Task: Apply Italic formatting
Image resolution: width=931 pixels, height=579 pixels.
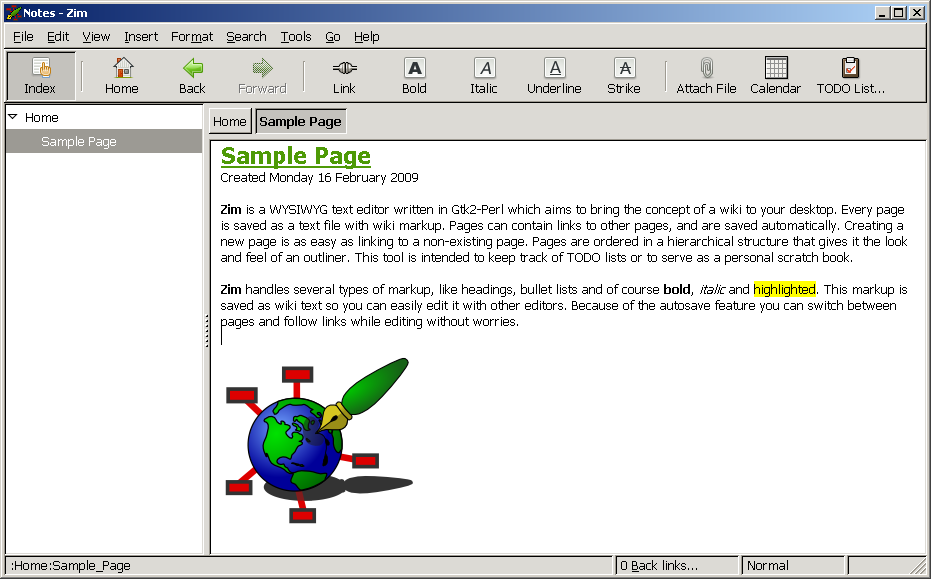Action: pos(484,76)
